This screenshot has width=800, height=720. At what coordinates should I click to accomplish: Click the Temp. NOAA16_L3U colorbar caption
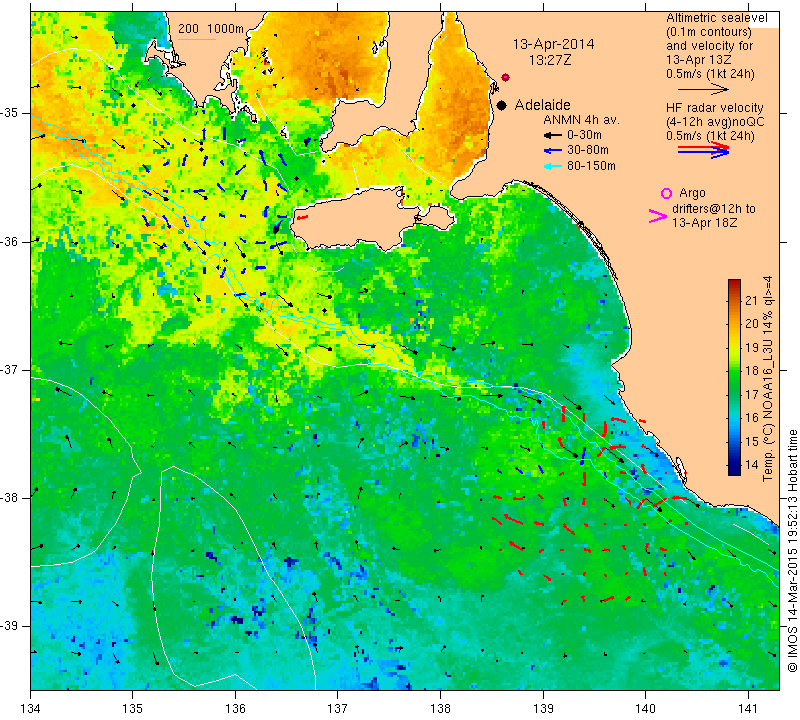pos(768,379)
